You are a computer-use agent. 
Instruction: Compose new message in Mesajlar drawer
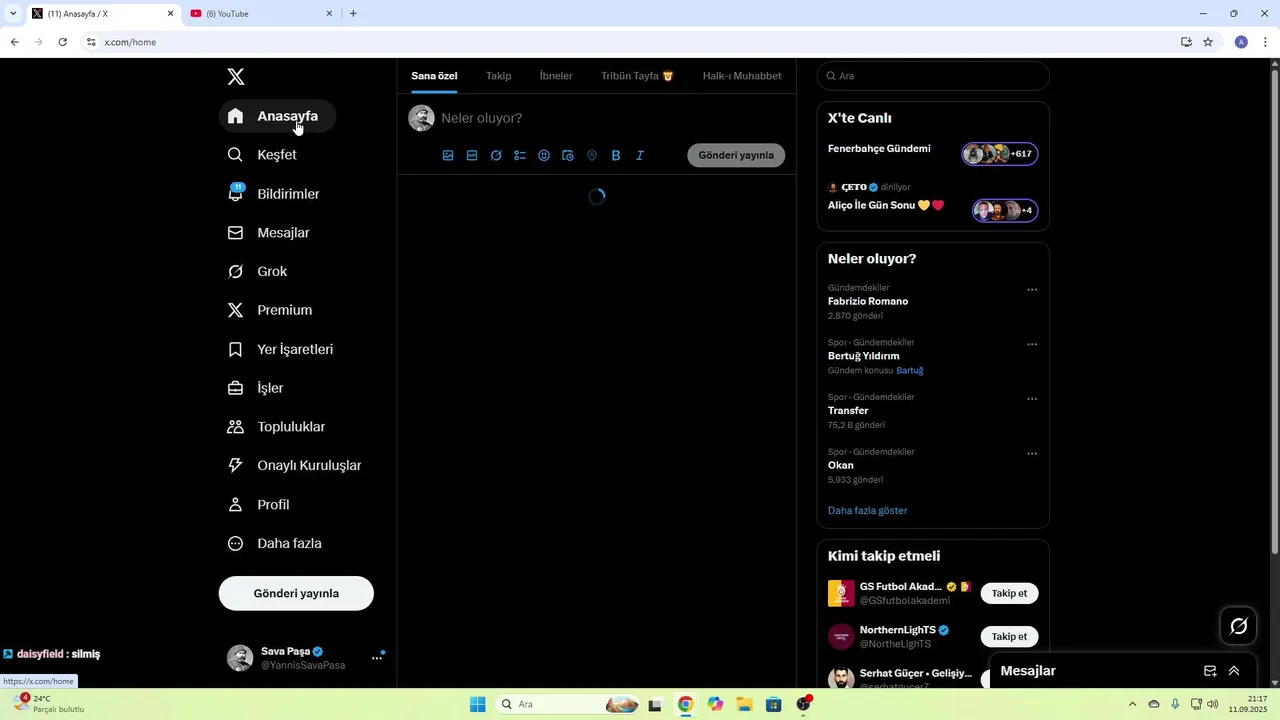pos(1210,671)
